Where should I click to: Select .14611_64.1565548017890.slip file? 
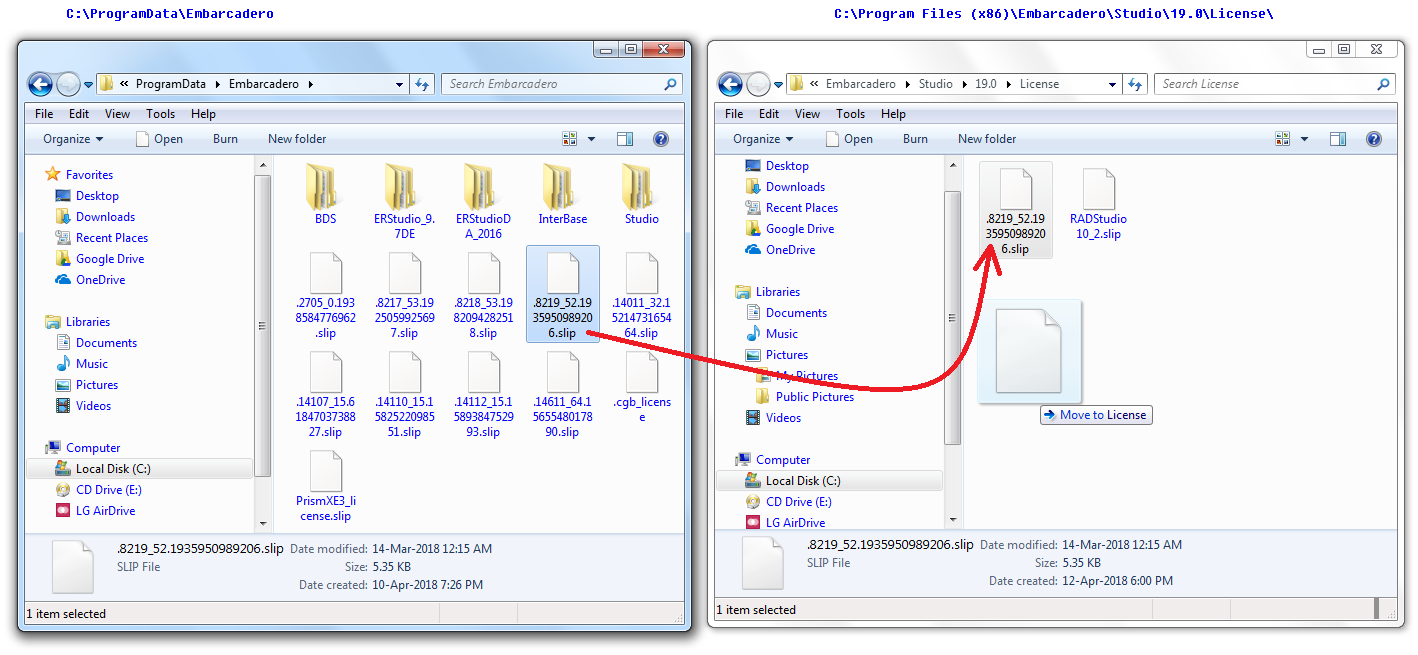point(562,395)
